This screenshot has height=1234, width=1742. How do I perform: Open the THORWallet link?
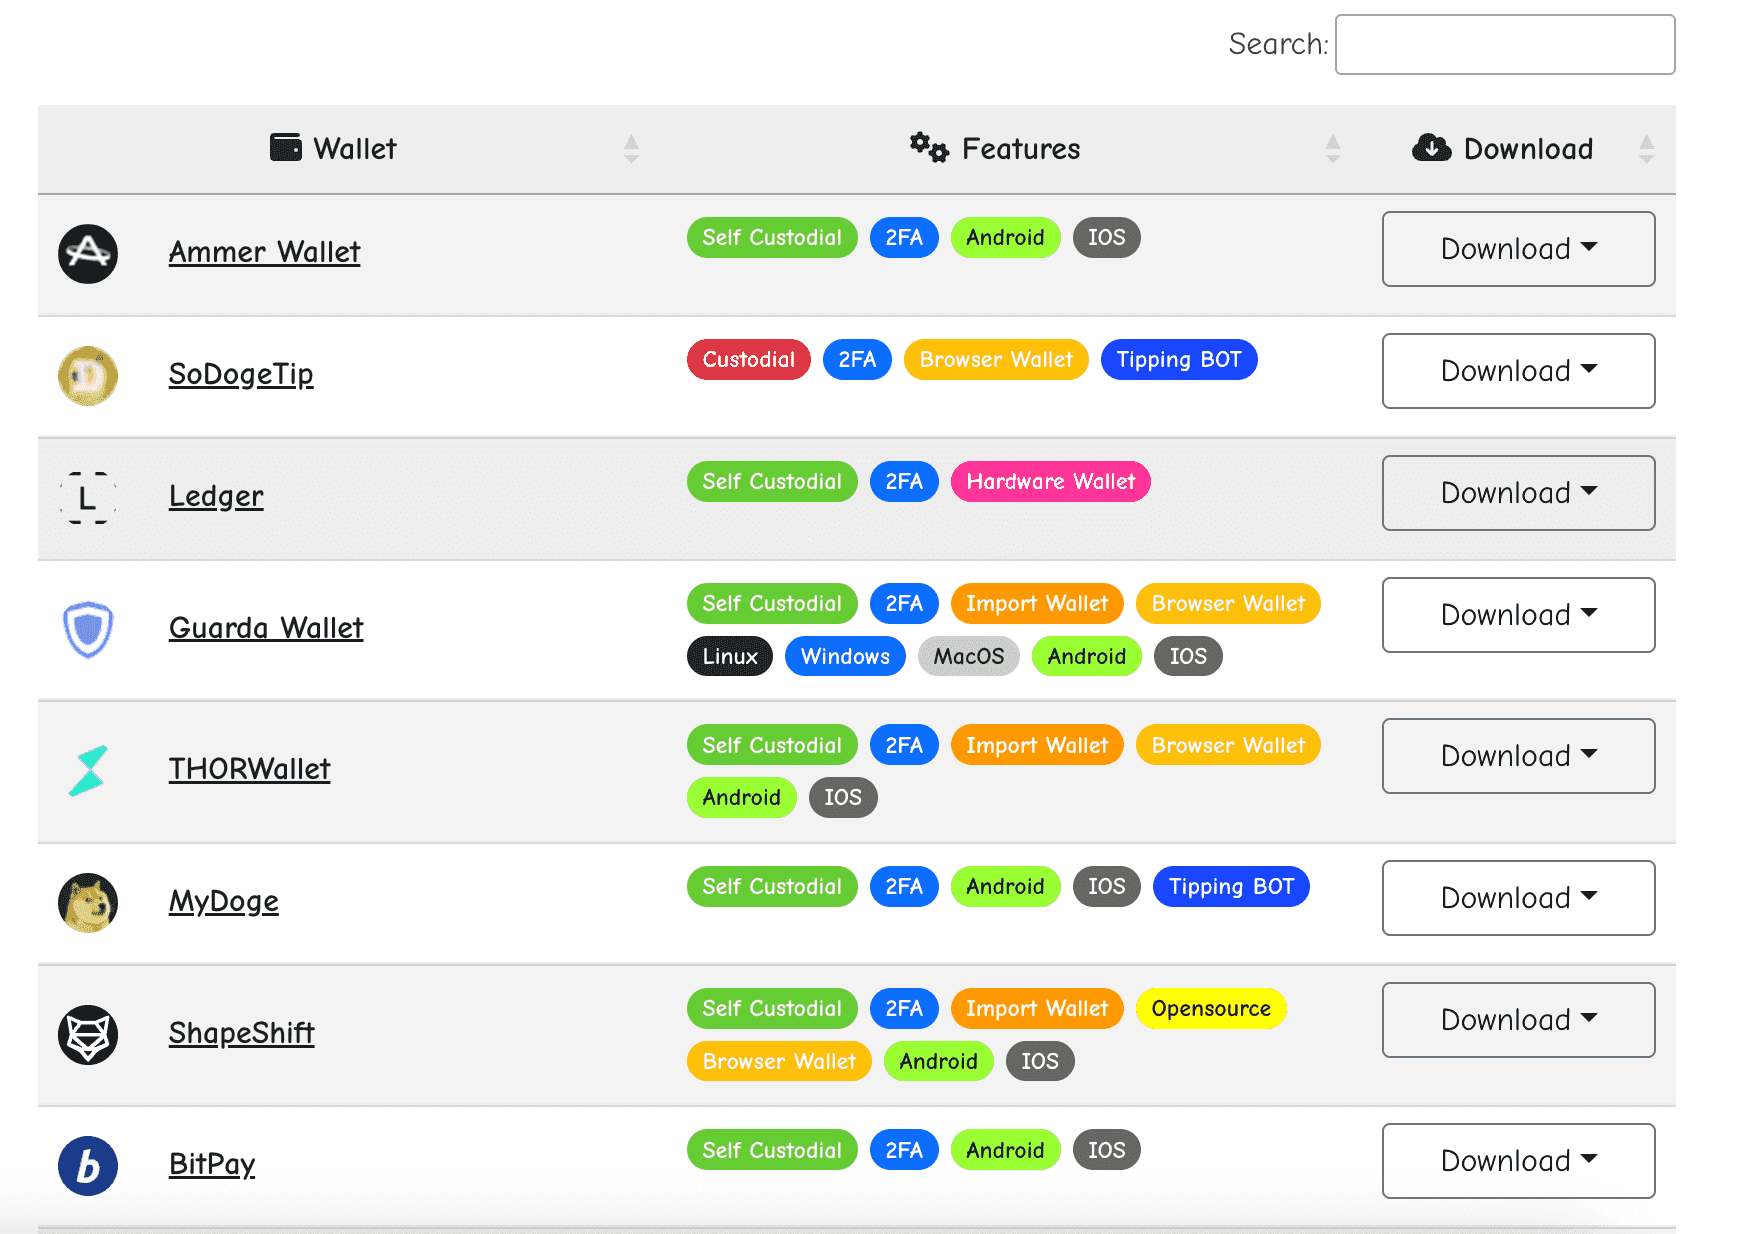249,769
